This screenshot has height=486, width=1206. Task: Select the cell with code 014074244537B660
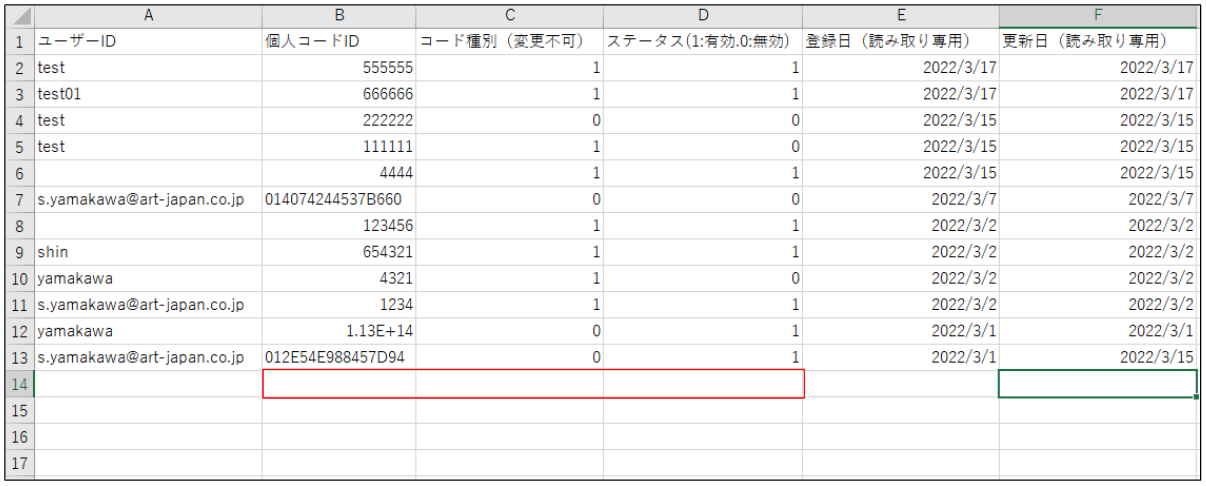point(339,199)
